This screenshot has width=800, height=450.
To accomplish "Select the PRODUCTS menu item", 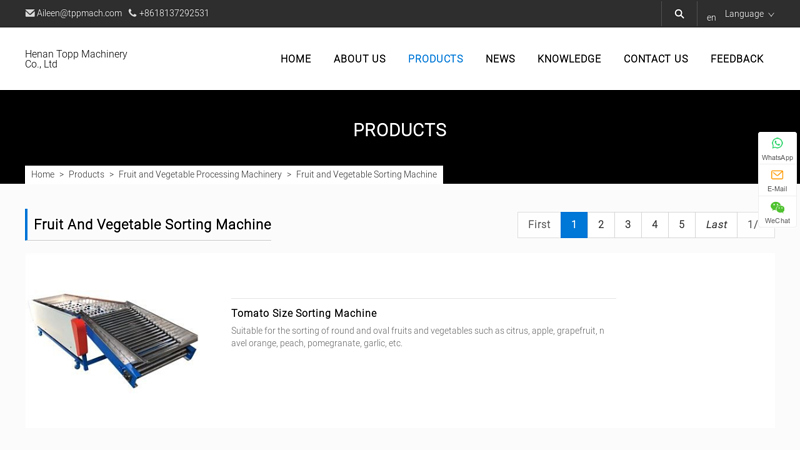I will [x=436, y=59].
